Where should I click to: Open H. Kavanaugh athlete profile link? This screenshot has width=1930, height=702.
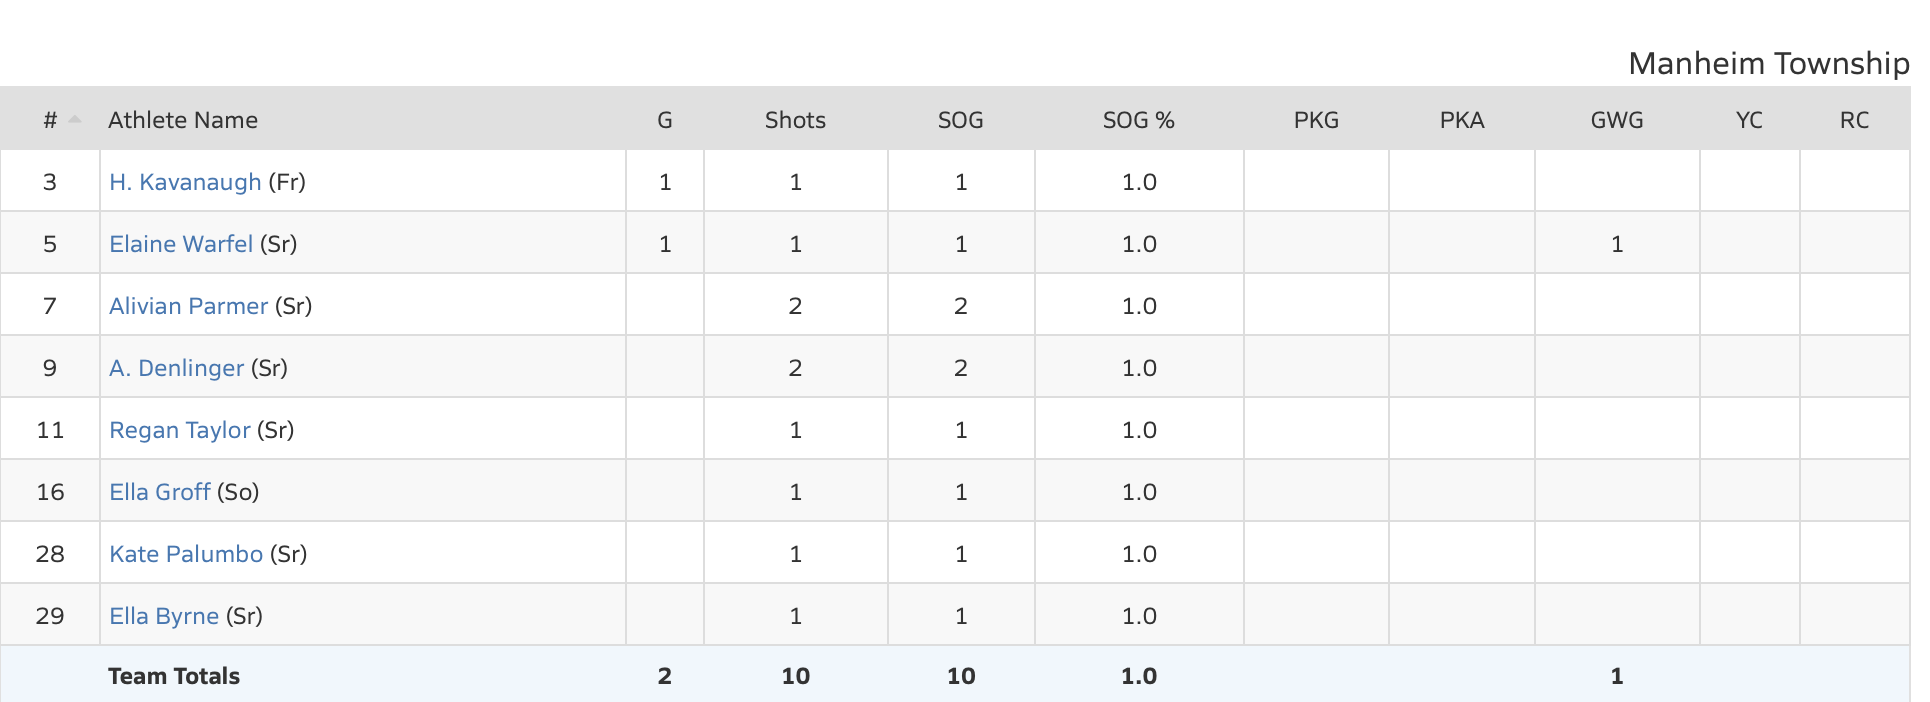coord(185,182)
